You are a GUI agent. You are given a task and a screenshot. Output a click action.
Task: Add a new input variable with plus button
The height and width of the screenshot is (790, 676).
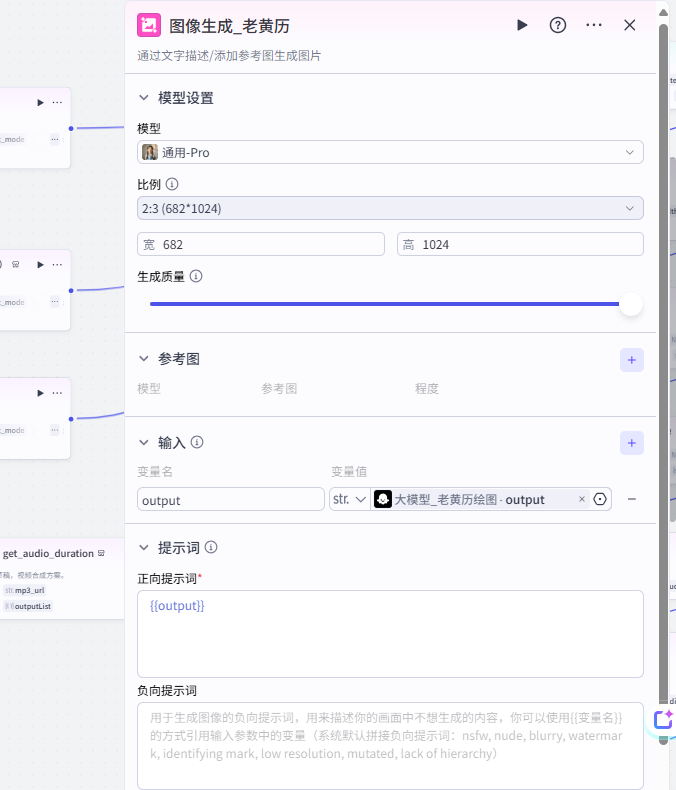click(631, 443)
